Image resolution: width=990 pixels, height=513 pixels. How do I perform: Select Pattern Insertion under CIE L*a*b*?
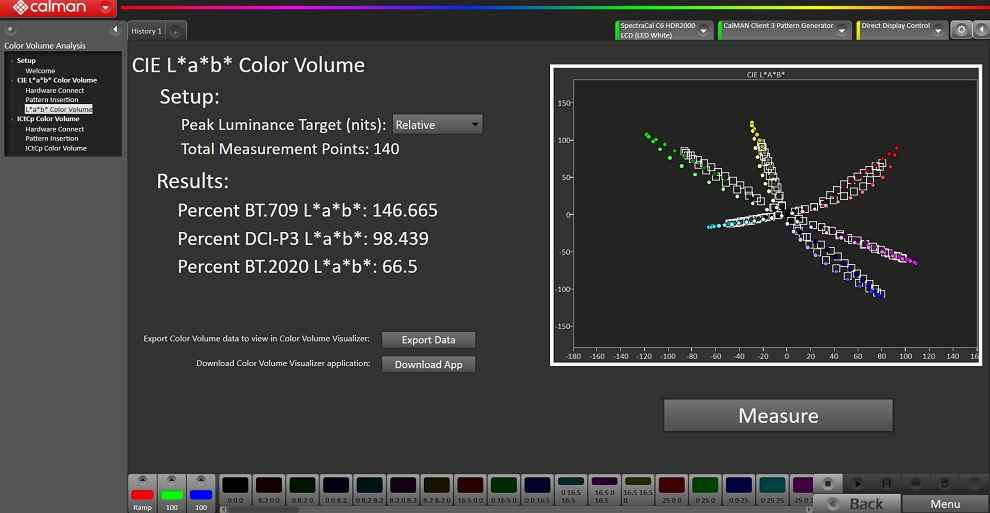52,100
